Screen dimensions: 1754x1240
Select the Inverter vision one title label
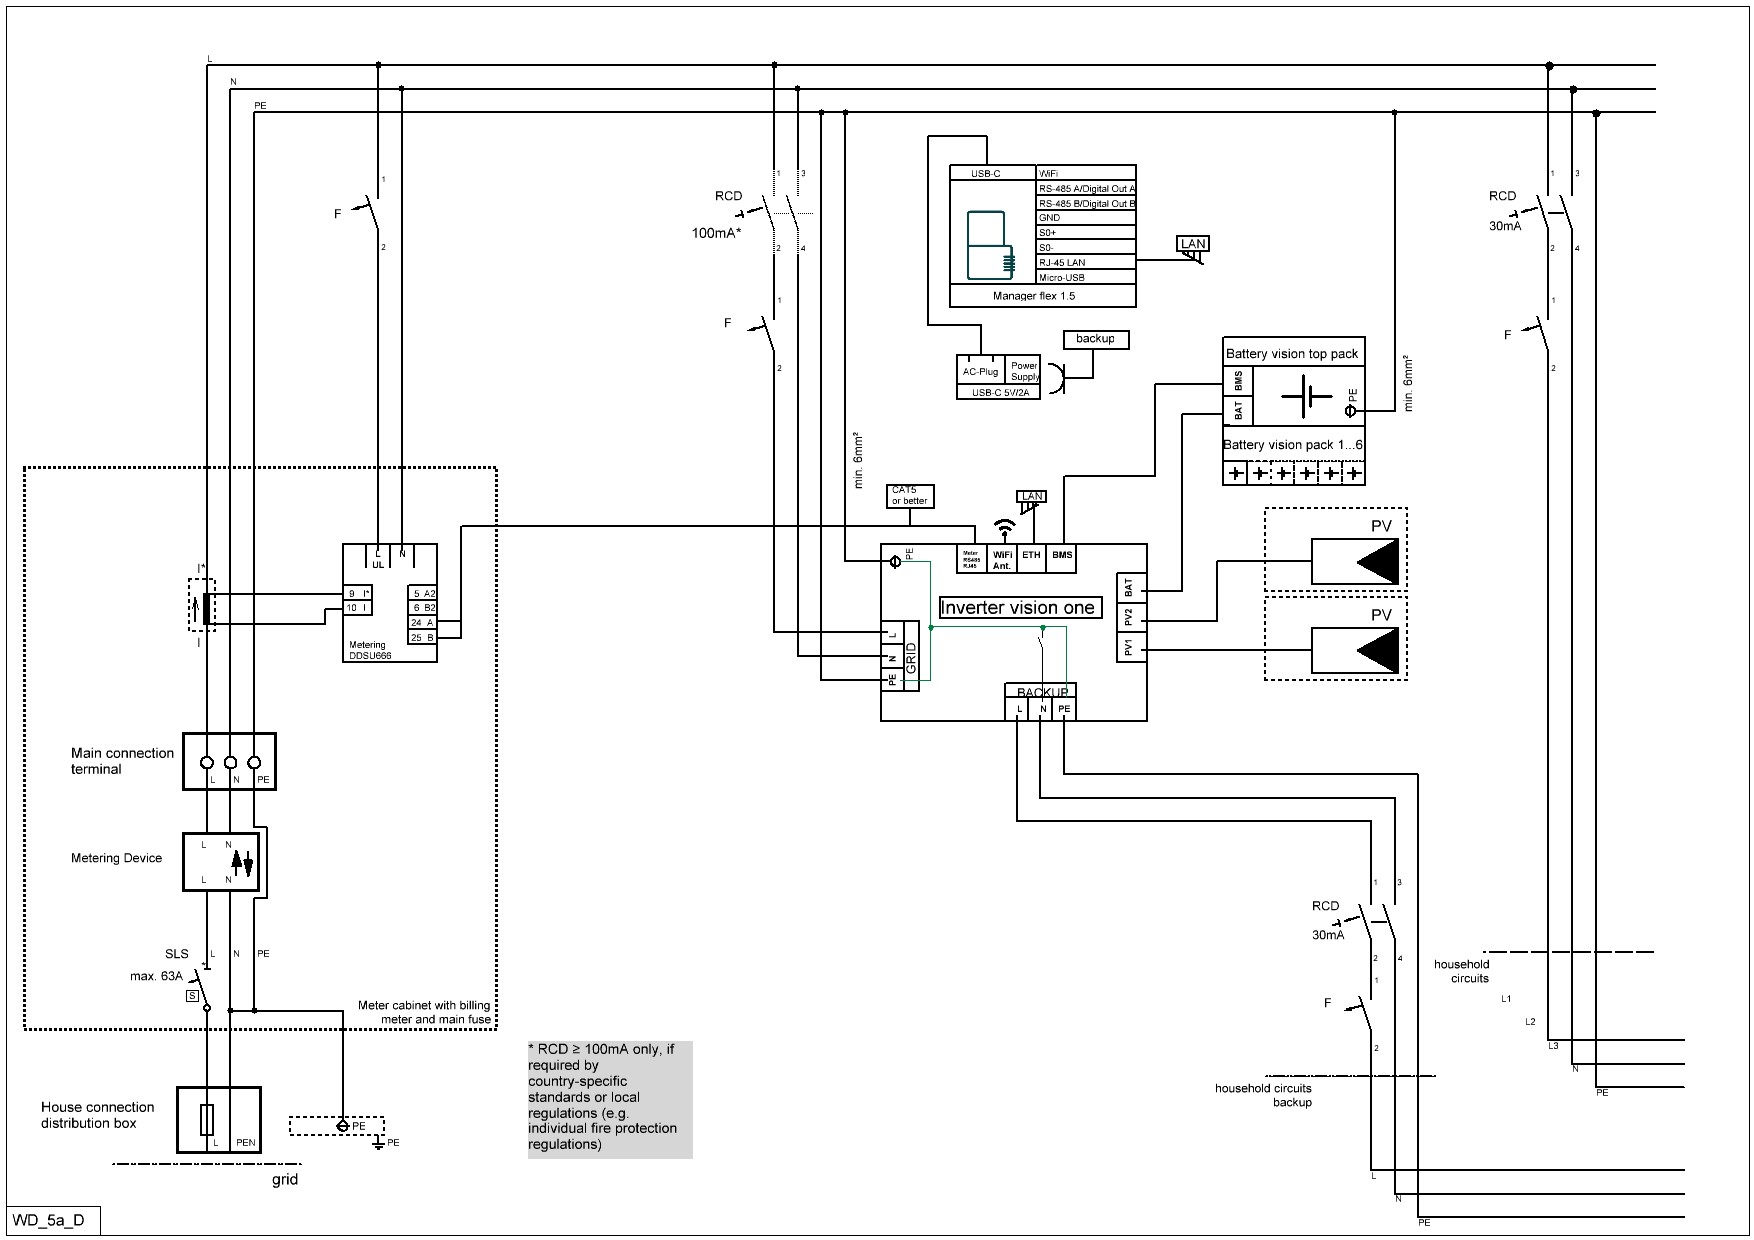[x=1018, y=608]
